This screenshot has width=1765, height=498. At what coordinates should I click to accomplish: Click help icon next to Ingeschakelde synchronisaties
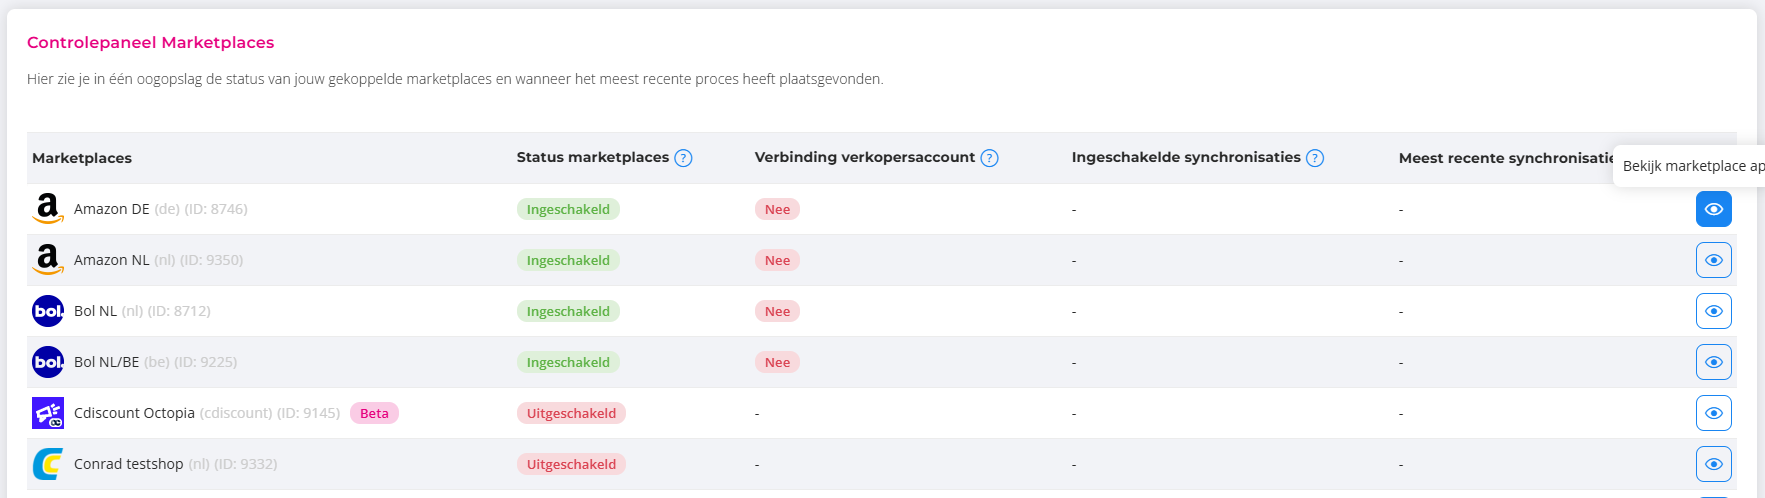[x=1315, y=158]
